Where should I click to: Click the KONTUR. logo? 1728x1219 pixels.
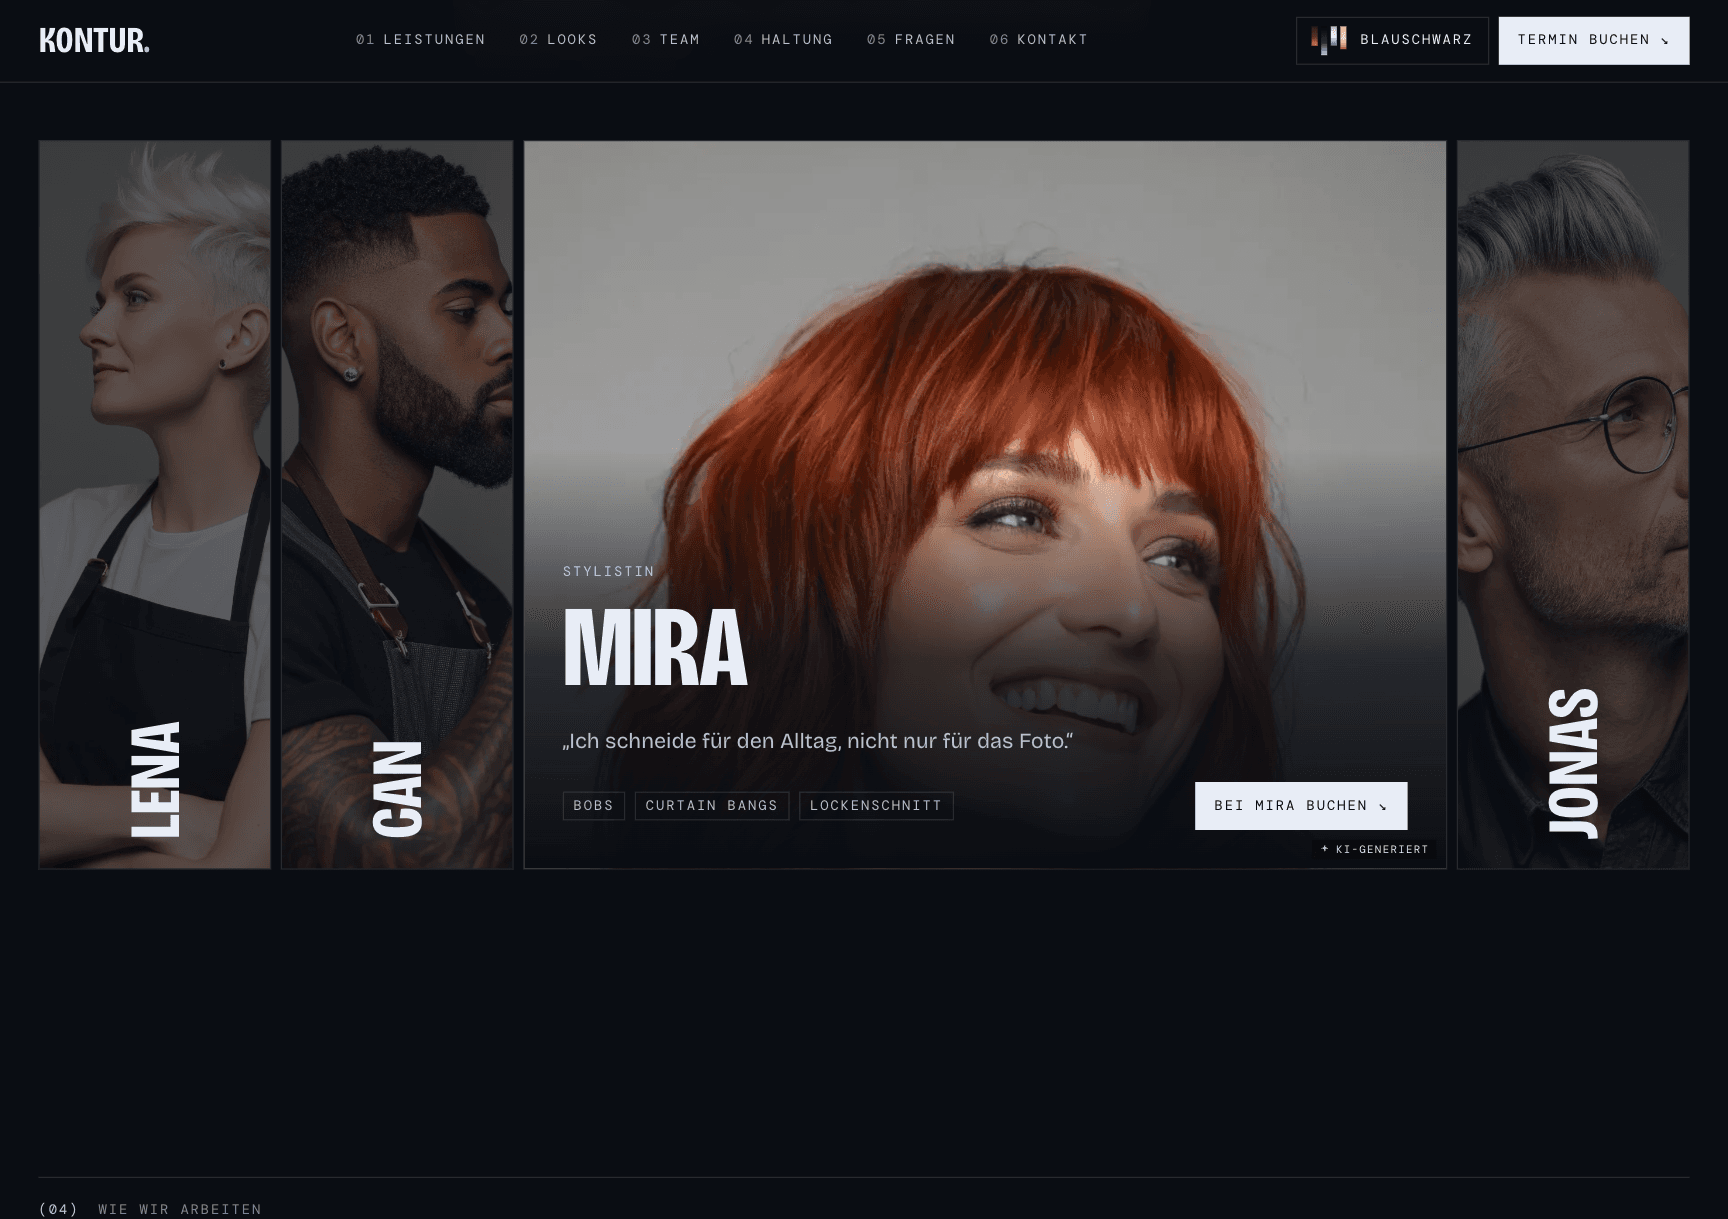(94, 40)
